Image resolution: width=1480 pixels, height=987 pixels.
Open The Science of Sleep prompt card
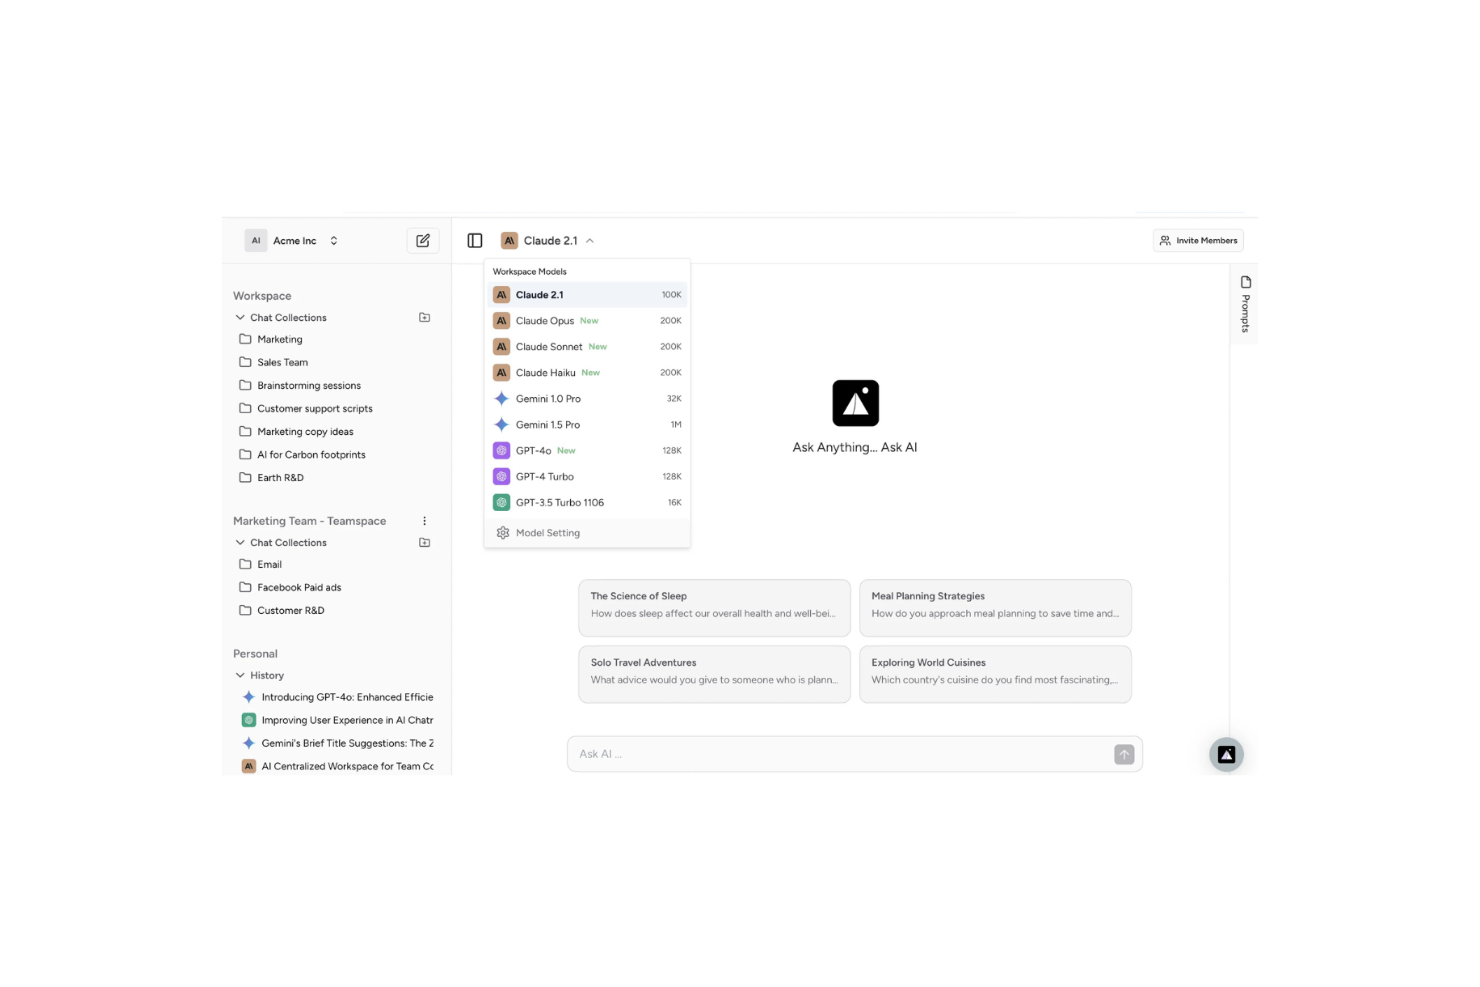coord(714,607)
